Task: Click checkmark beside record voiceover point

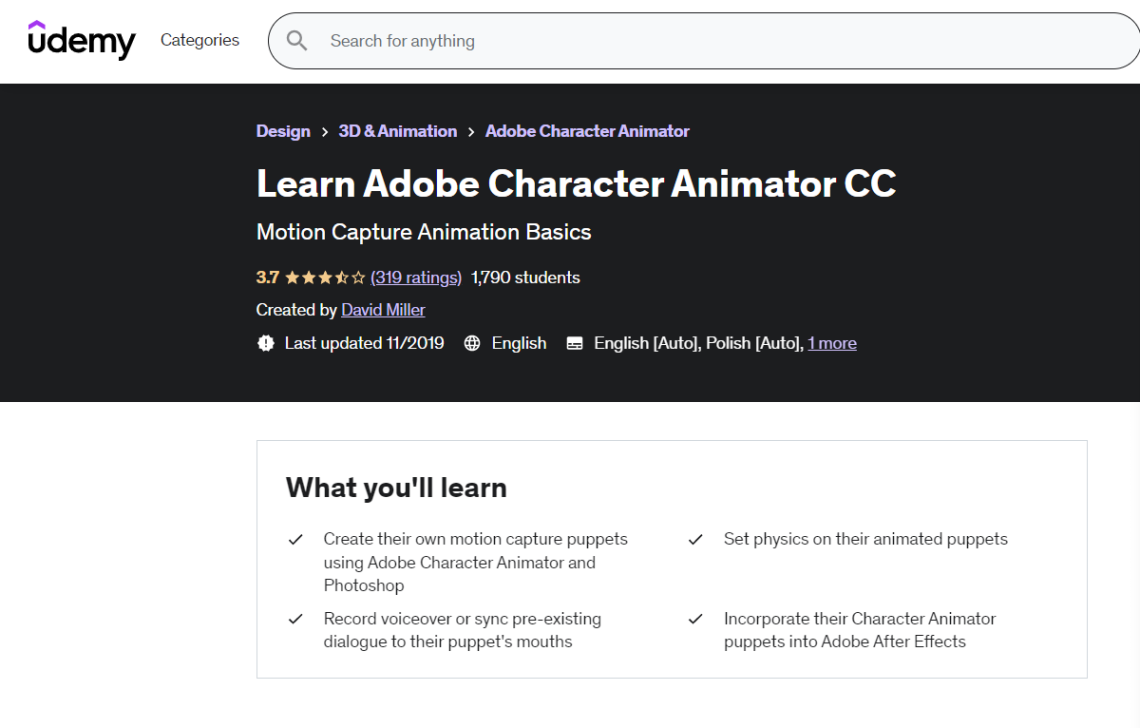Action: click(x=296, y=620)
